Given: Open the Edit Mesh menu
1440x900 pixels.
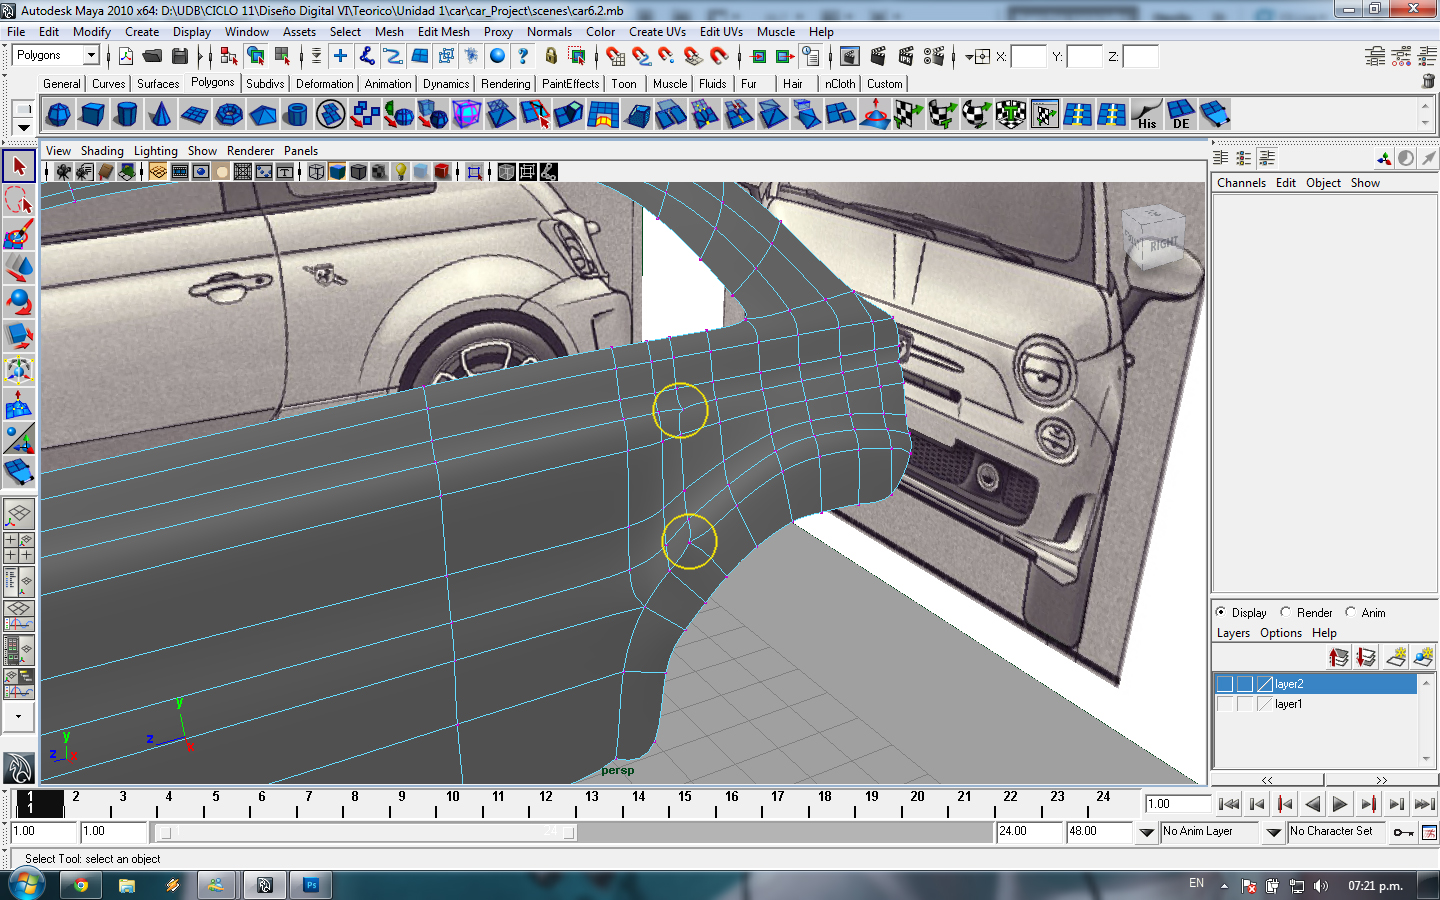Looking at the screenshot, I should click(x=443, y=32).
